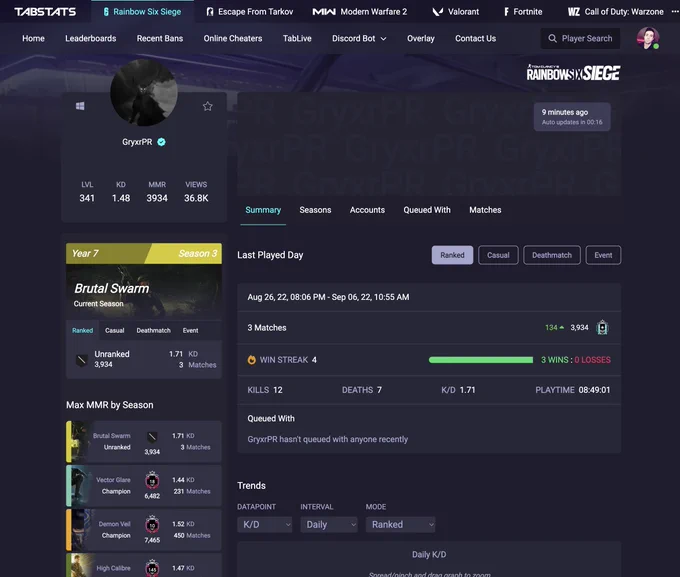Click the win streak flame icon
The width and height of the screenshot is (680, 577).
[x=252, y=360]
